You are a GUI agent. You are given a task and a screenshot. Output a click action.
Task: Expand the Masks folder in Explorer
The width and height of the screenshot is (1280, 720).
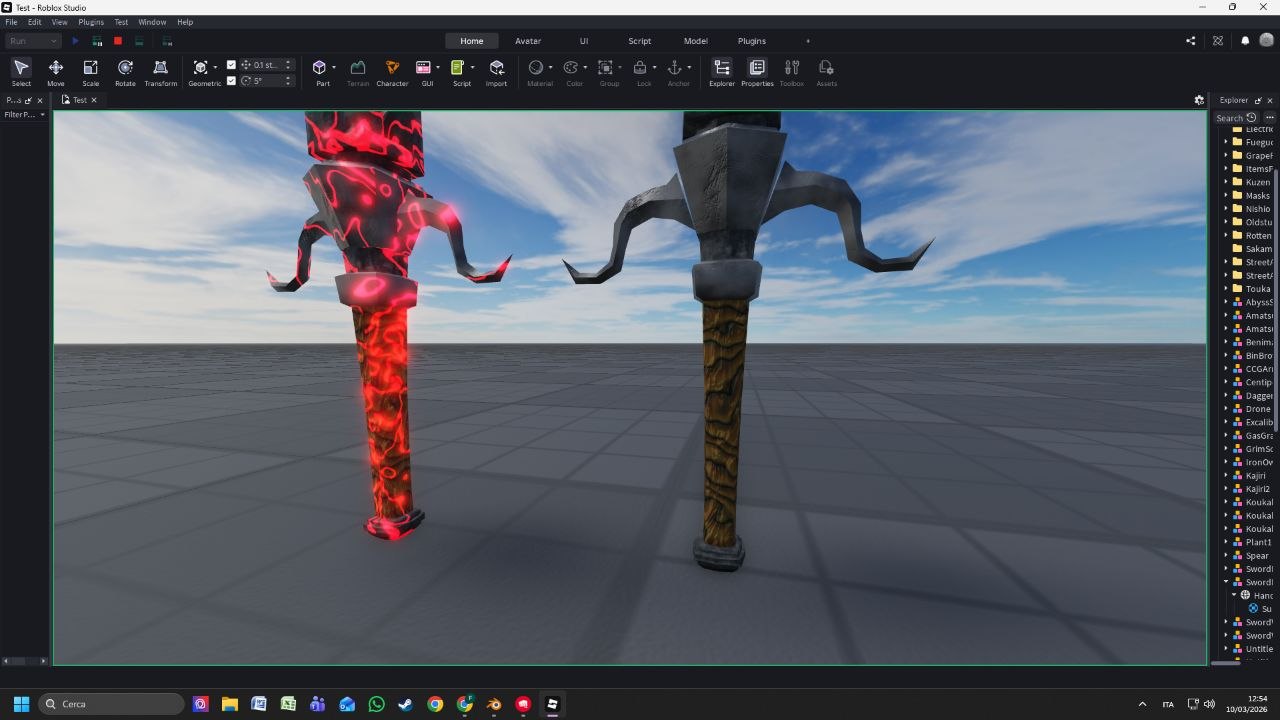point(1225,195)
